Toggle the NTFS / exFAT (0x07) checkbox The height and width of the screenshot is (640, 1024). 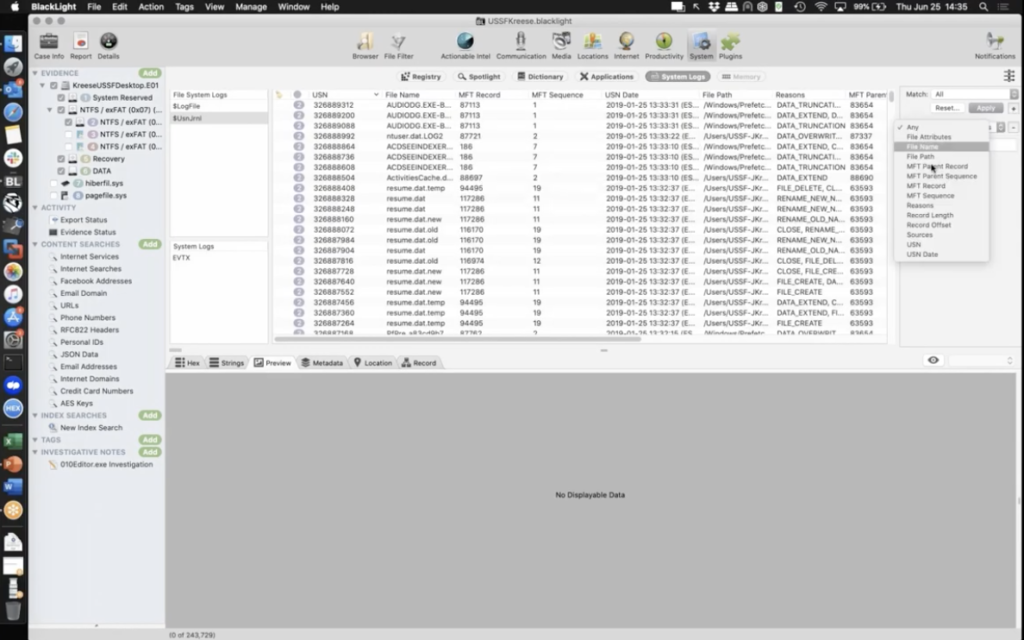point(61,110)
